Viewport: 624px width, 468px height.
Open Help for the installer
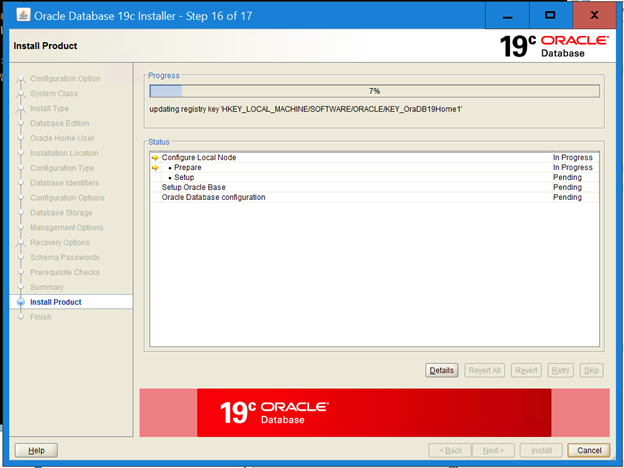pyautogui.click(x=36, y=450)
